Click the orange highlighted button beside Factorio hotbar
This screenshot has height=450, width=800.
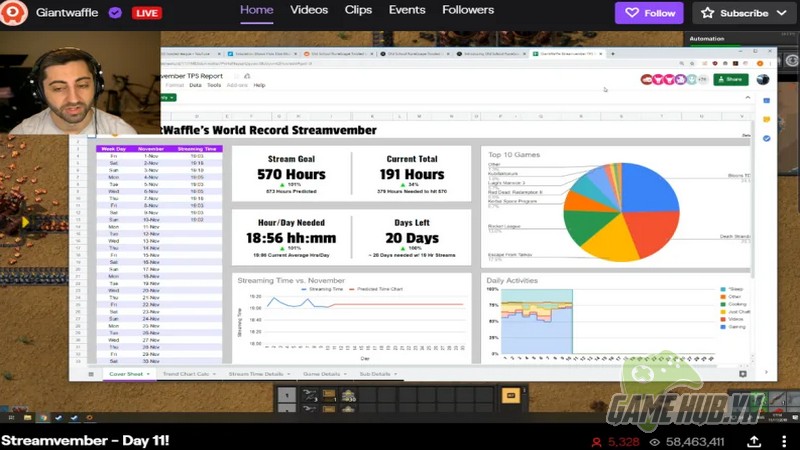(x=511, y=395)
